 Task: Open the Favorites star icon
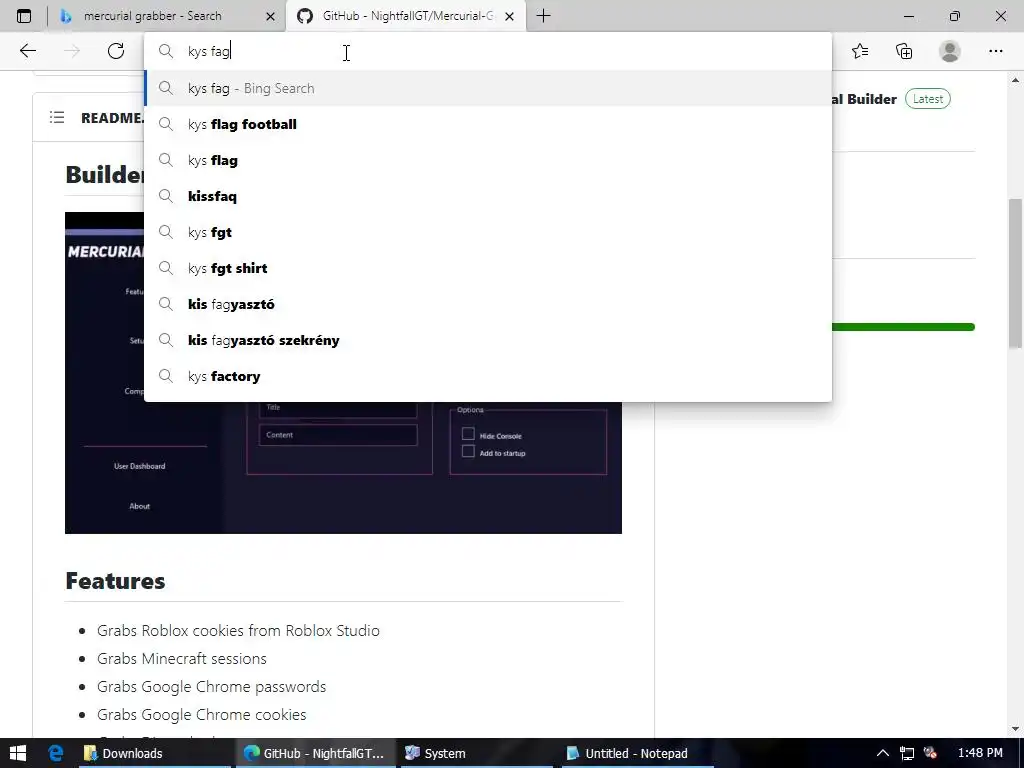[x=860, y=51]
